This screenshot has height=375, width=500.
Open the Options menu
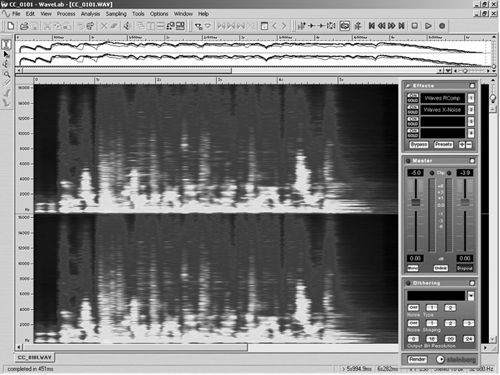click(159, 14)
